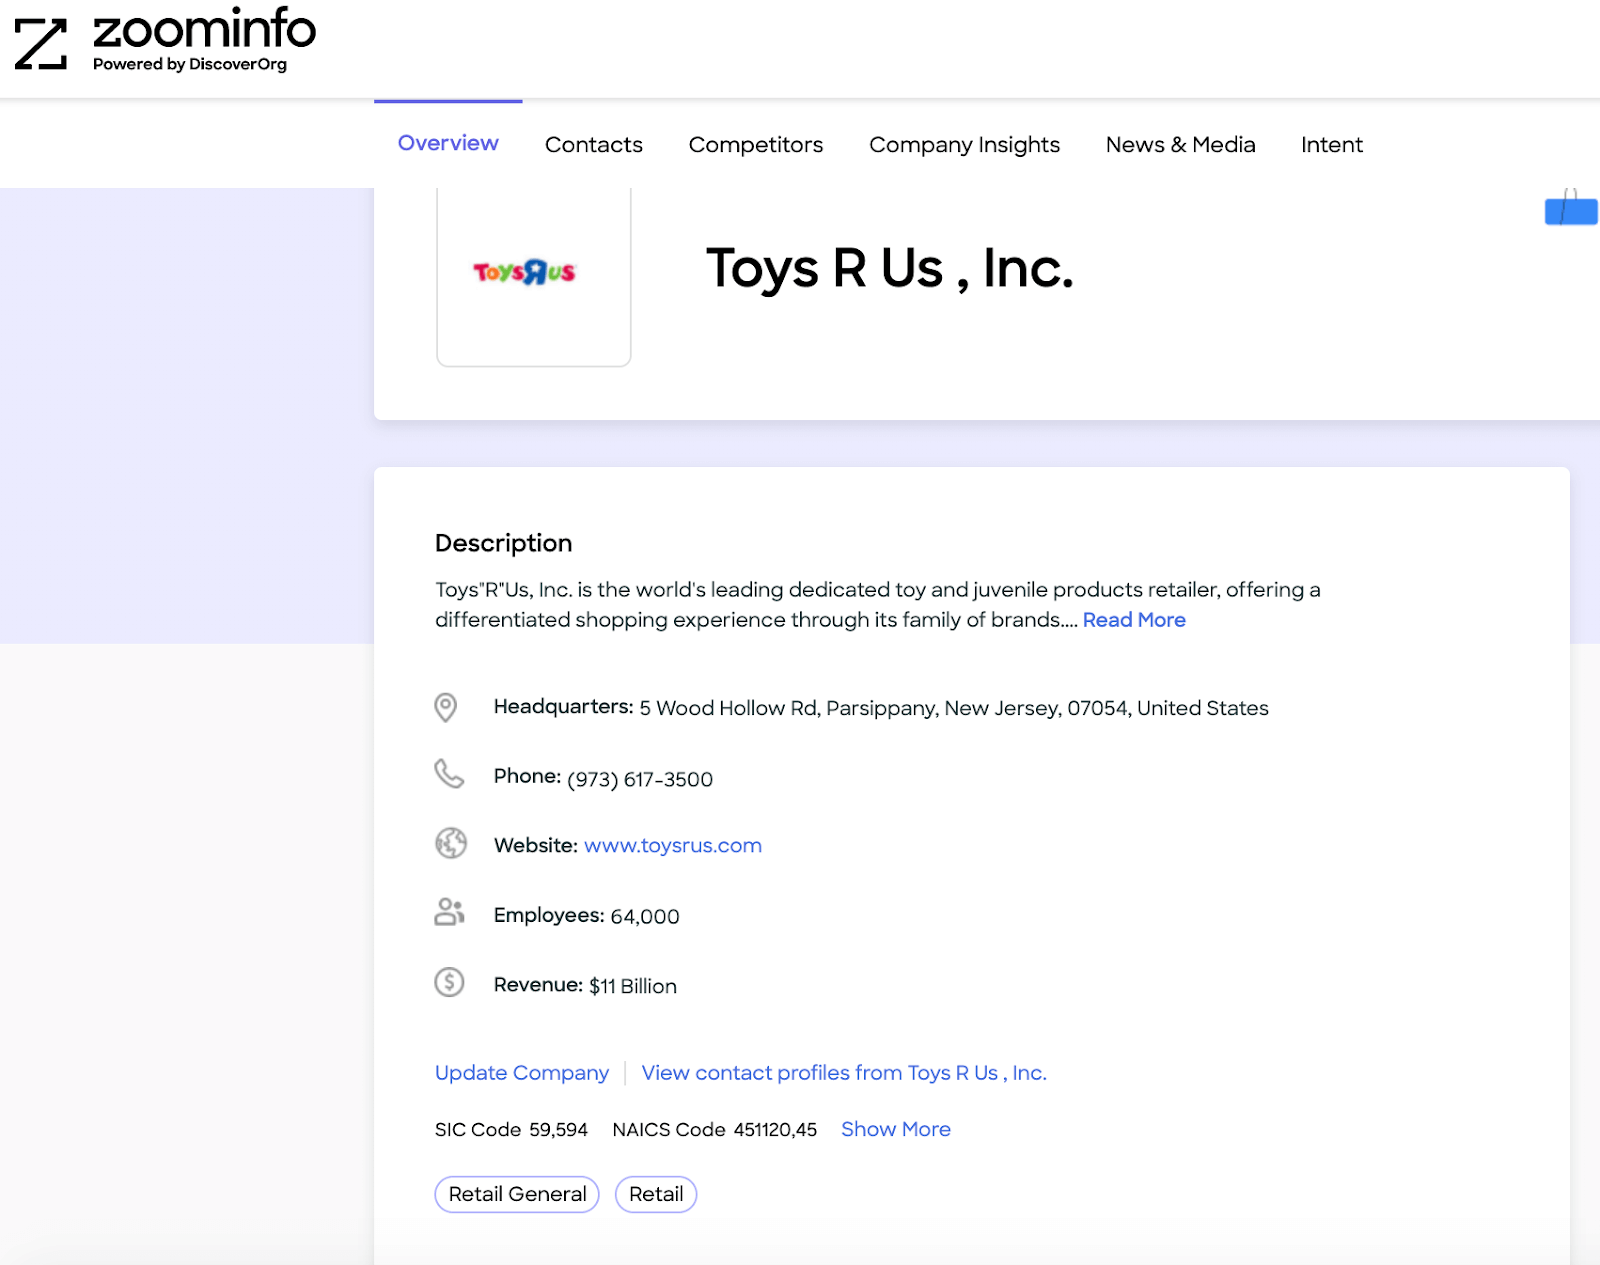Click the Retail General tag
Viewport: 1600px width, 1265px height.
click(517, 1194)
